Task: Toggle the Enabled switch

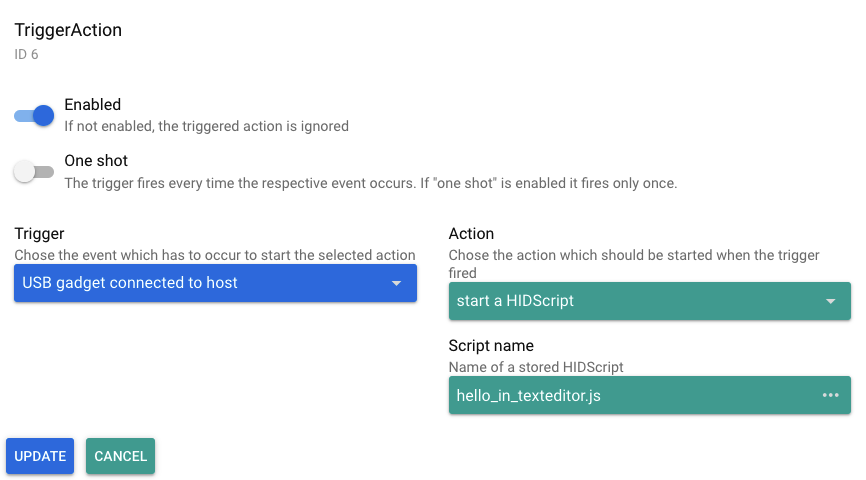Action: click(x=34, y=116)
